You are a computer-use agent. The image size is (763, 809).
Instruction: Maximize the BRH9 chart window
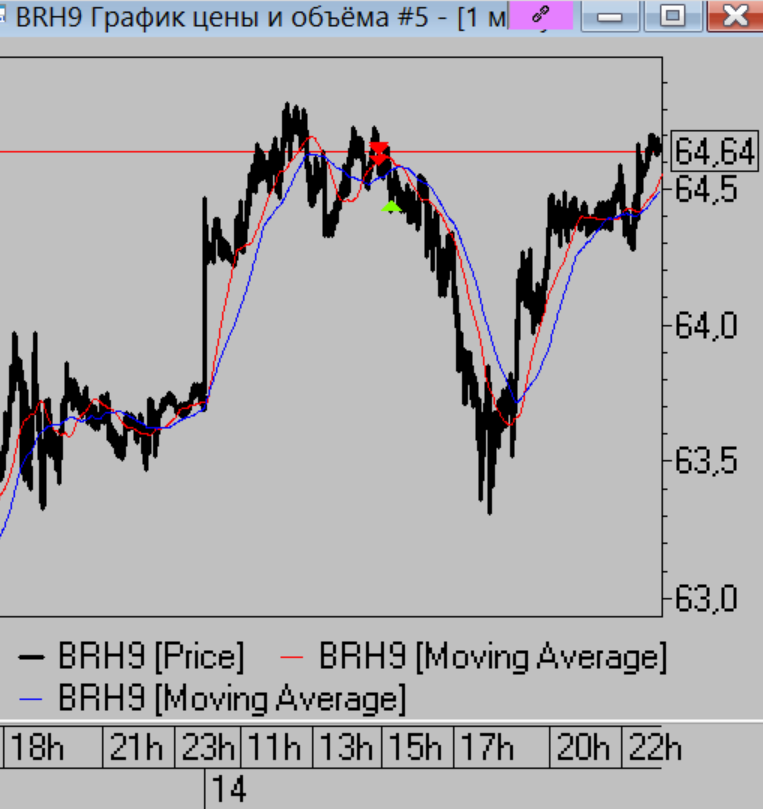pos(673,15)
